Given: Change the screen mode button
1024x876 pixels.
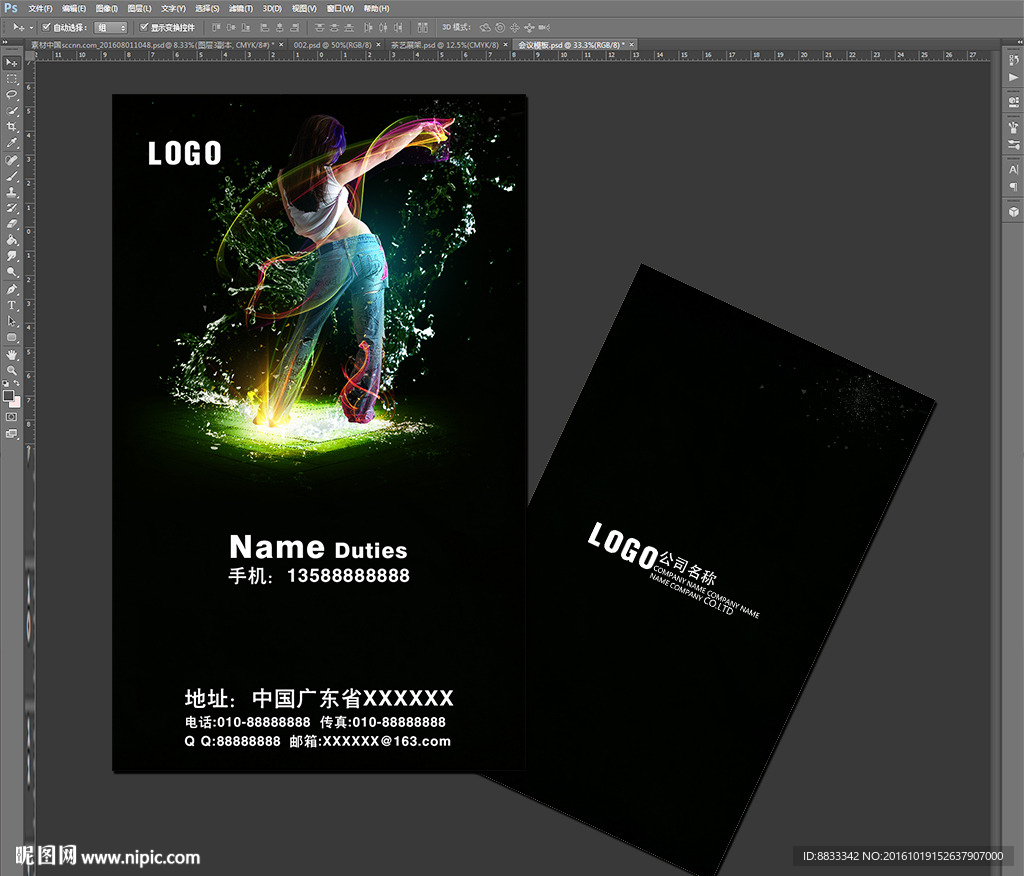Looking at the screenshot, I should tap(12, 433).
